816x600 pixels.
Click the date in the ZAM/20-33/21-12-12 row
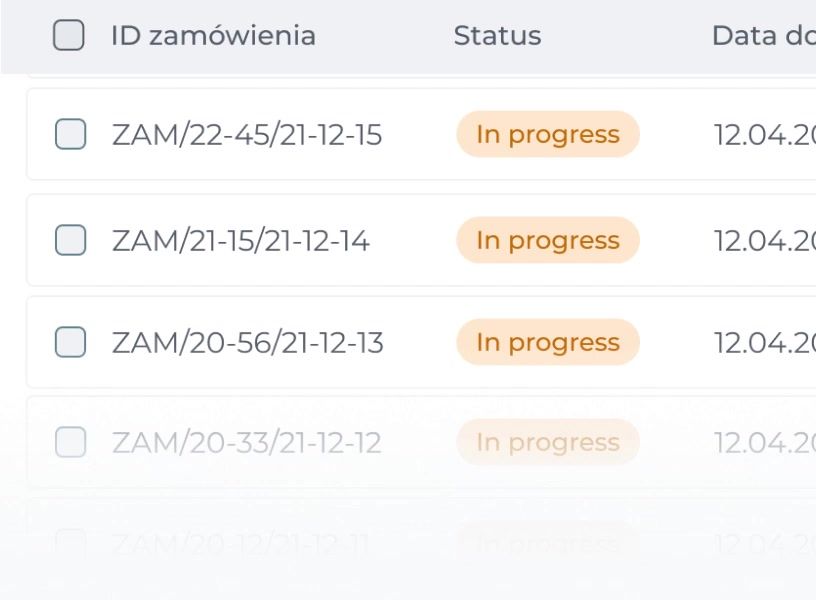[763, 442]
